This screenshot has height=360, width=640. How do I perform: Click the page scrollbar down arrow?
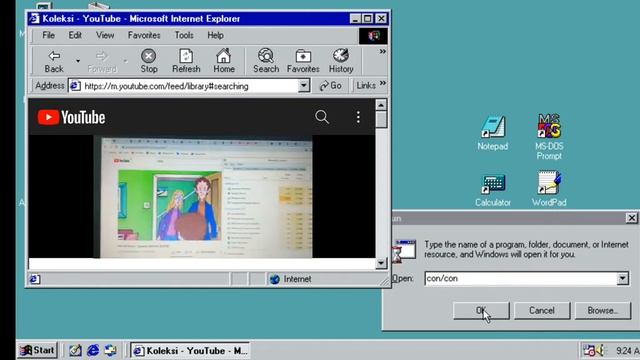[381, 263]
